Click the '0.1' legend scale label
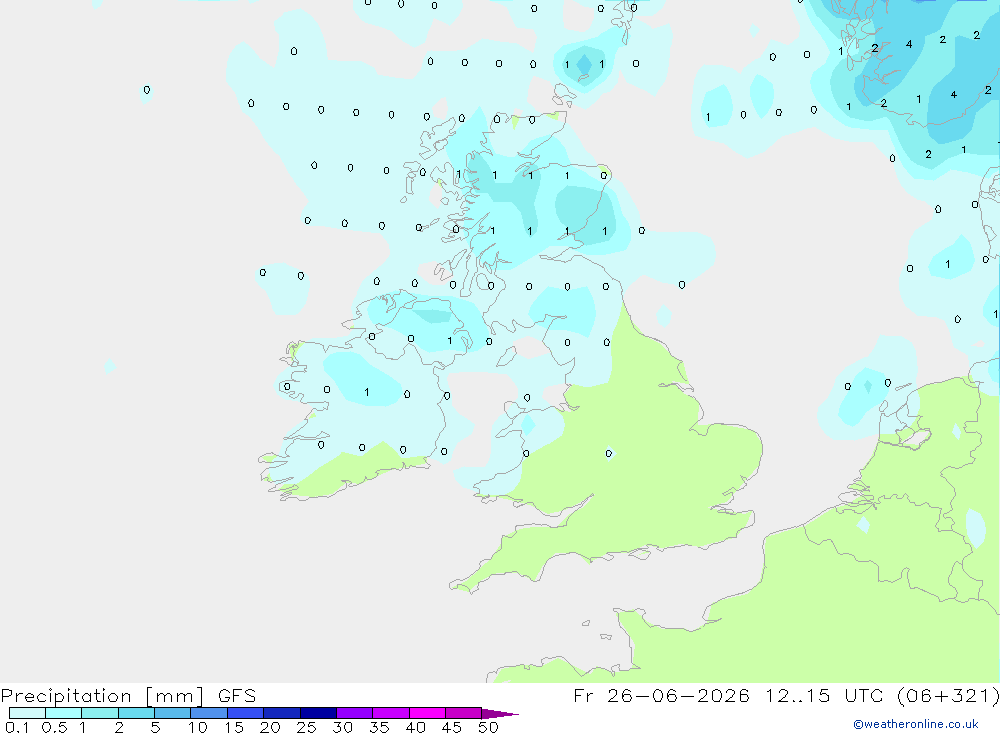 click(17, 727)
